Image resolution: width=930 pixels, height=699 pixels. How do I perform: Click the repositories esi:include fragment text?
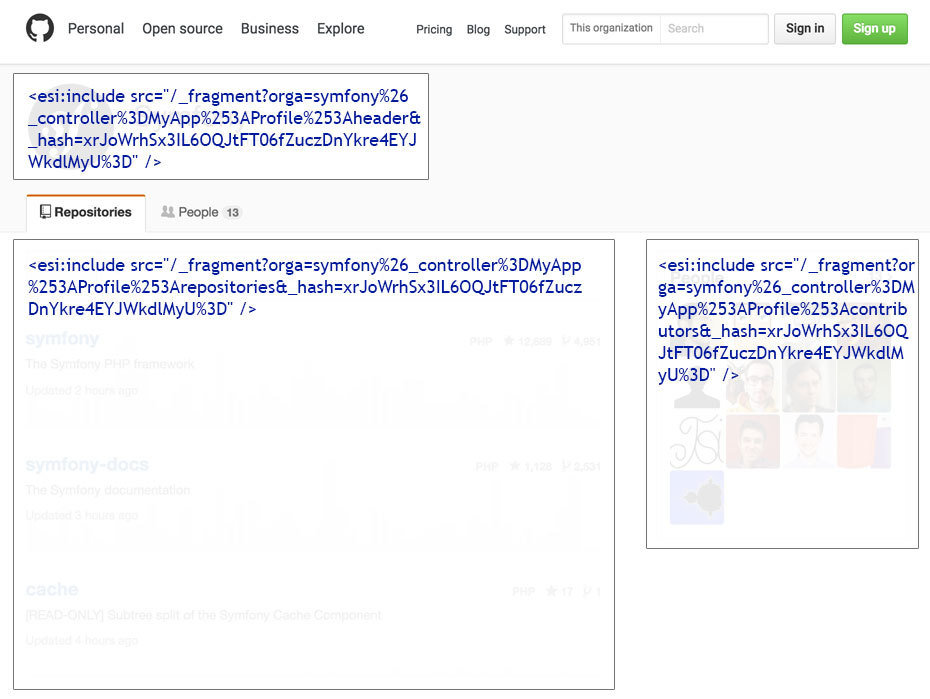pyautogui.click(x=305, y=287)
